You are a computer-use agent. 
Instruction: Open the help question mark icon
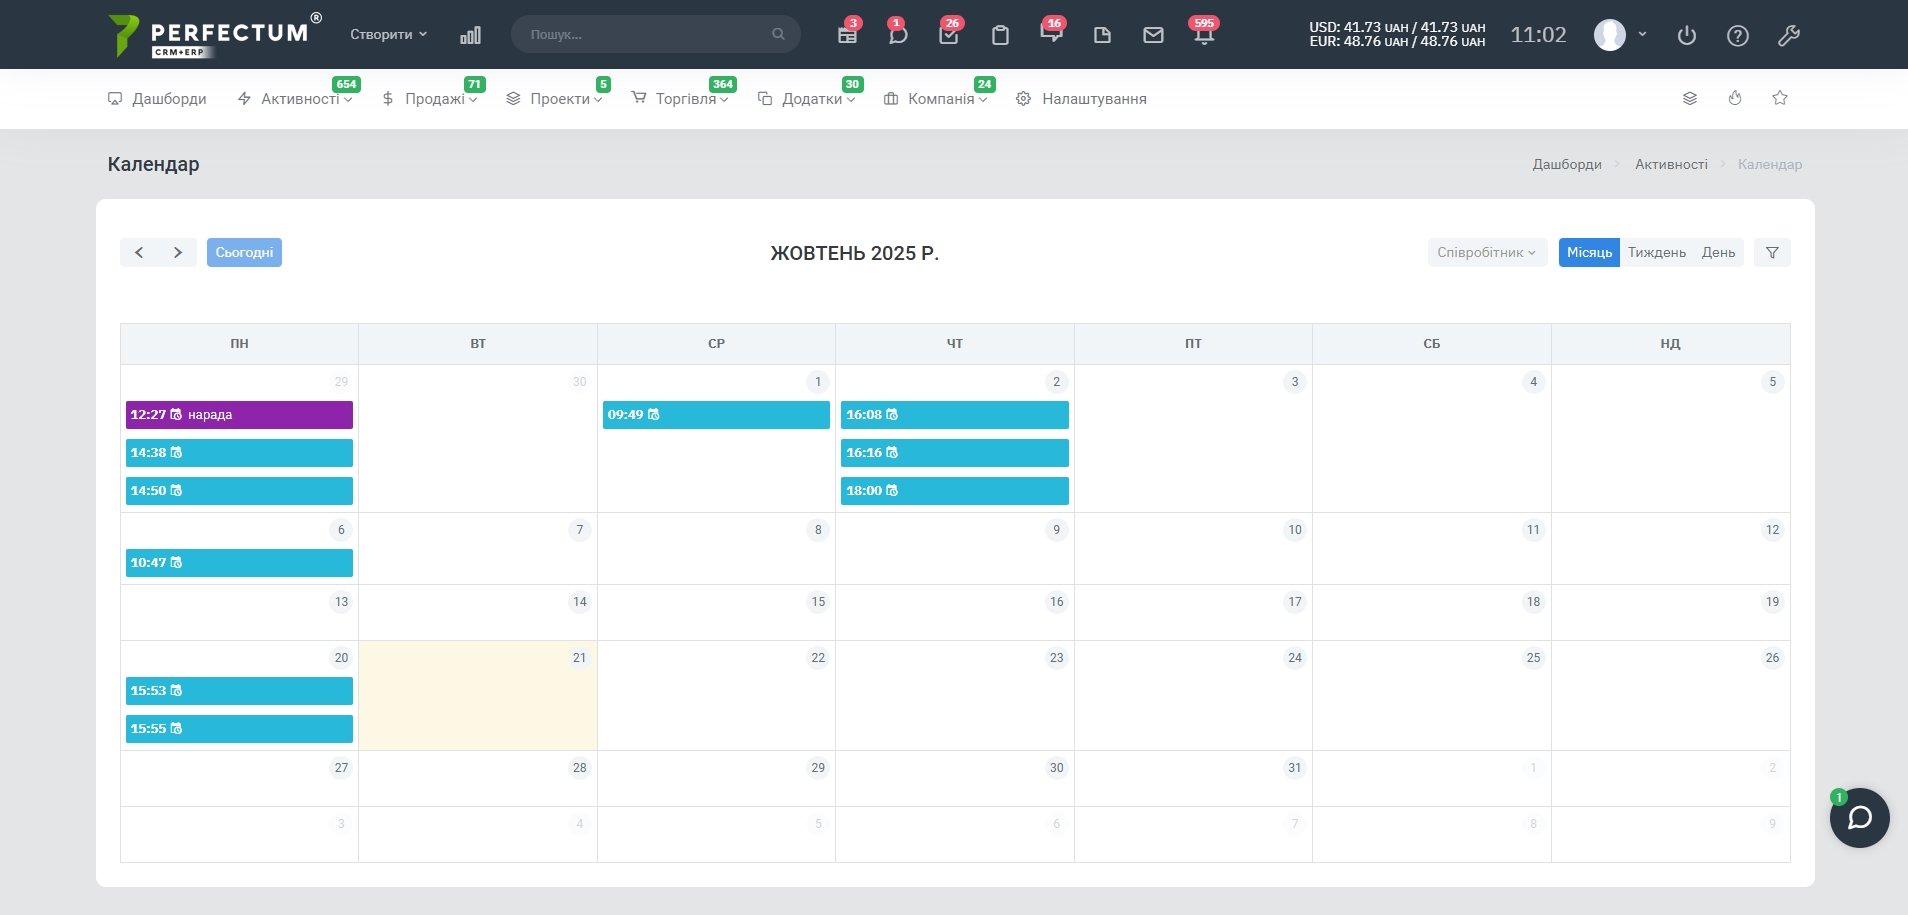[x=1738, y=35]
